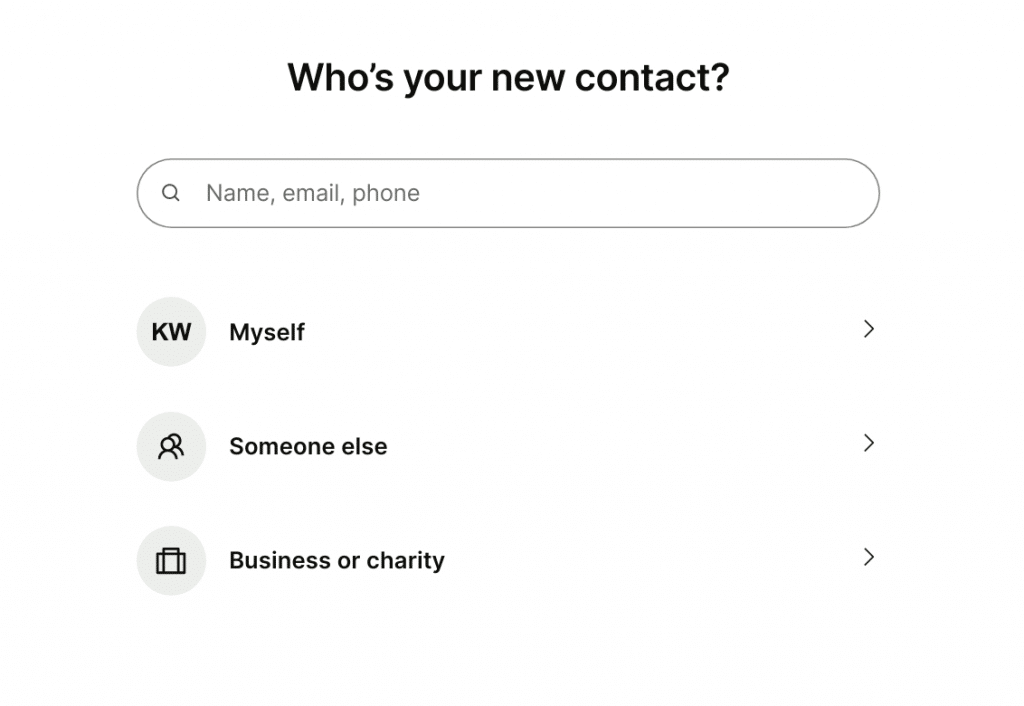Choose the Myself label text
Viewport: 1024px width, 706px height.
click(266, 332)
